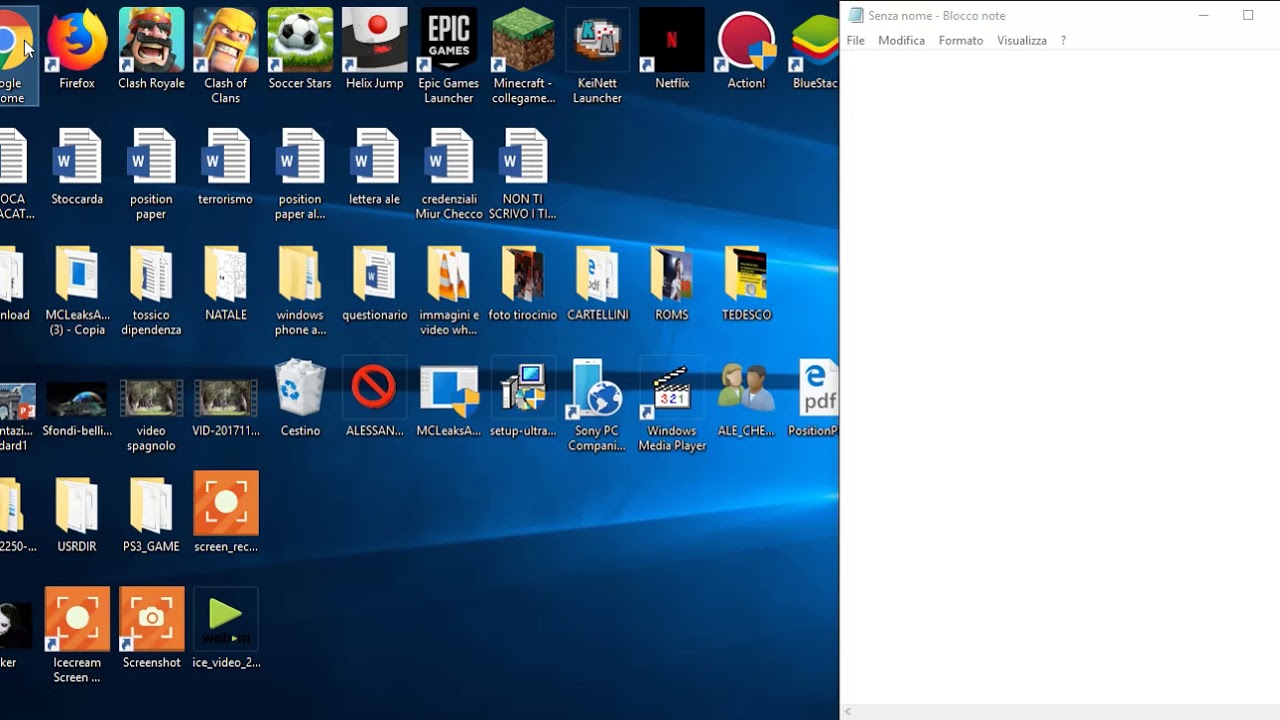Select the BlueStacks desktop icon
Screen dimensions: 1280x720
tap(815, 49)
